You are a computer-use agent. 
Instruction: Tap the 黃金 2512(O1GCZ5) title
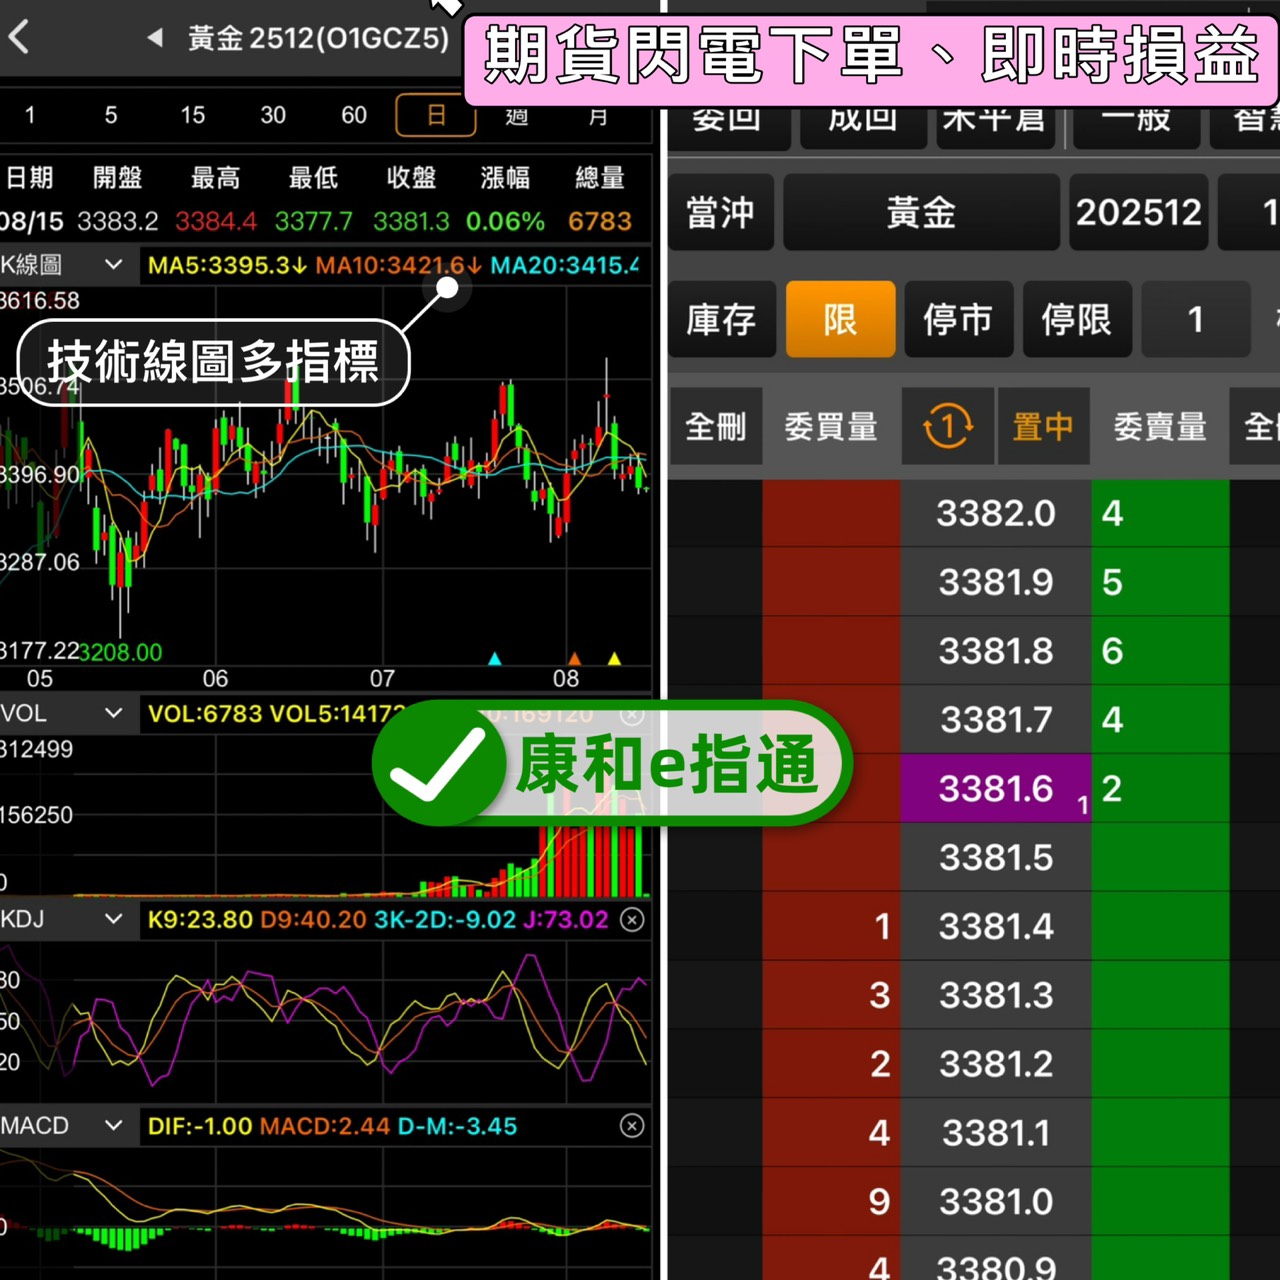point(319,38)
